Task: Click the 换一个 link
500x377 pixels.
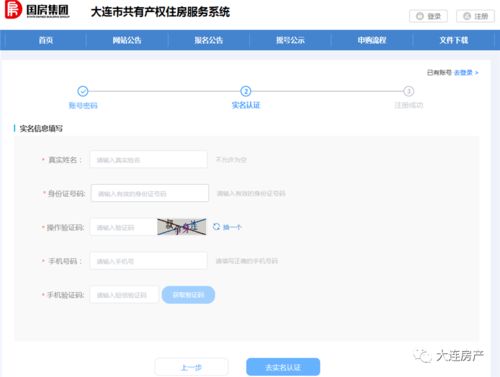Action: (232, 227)
